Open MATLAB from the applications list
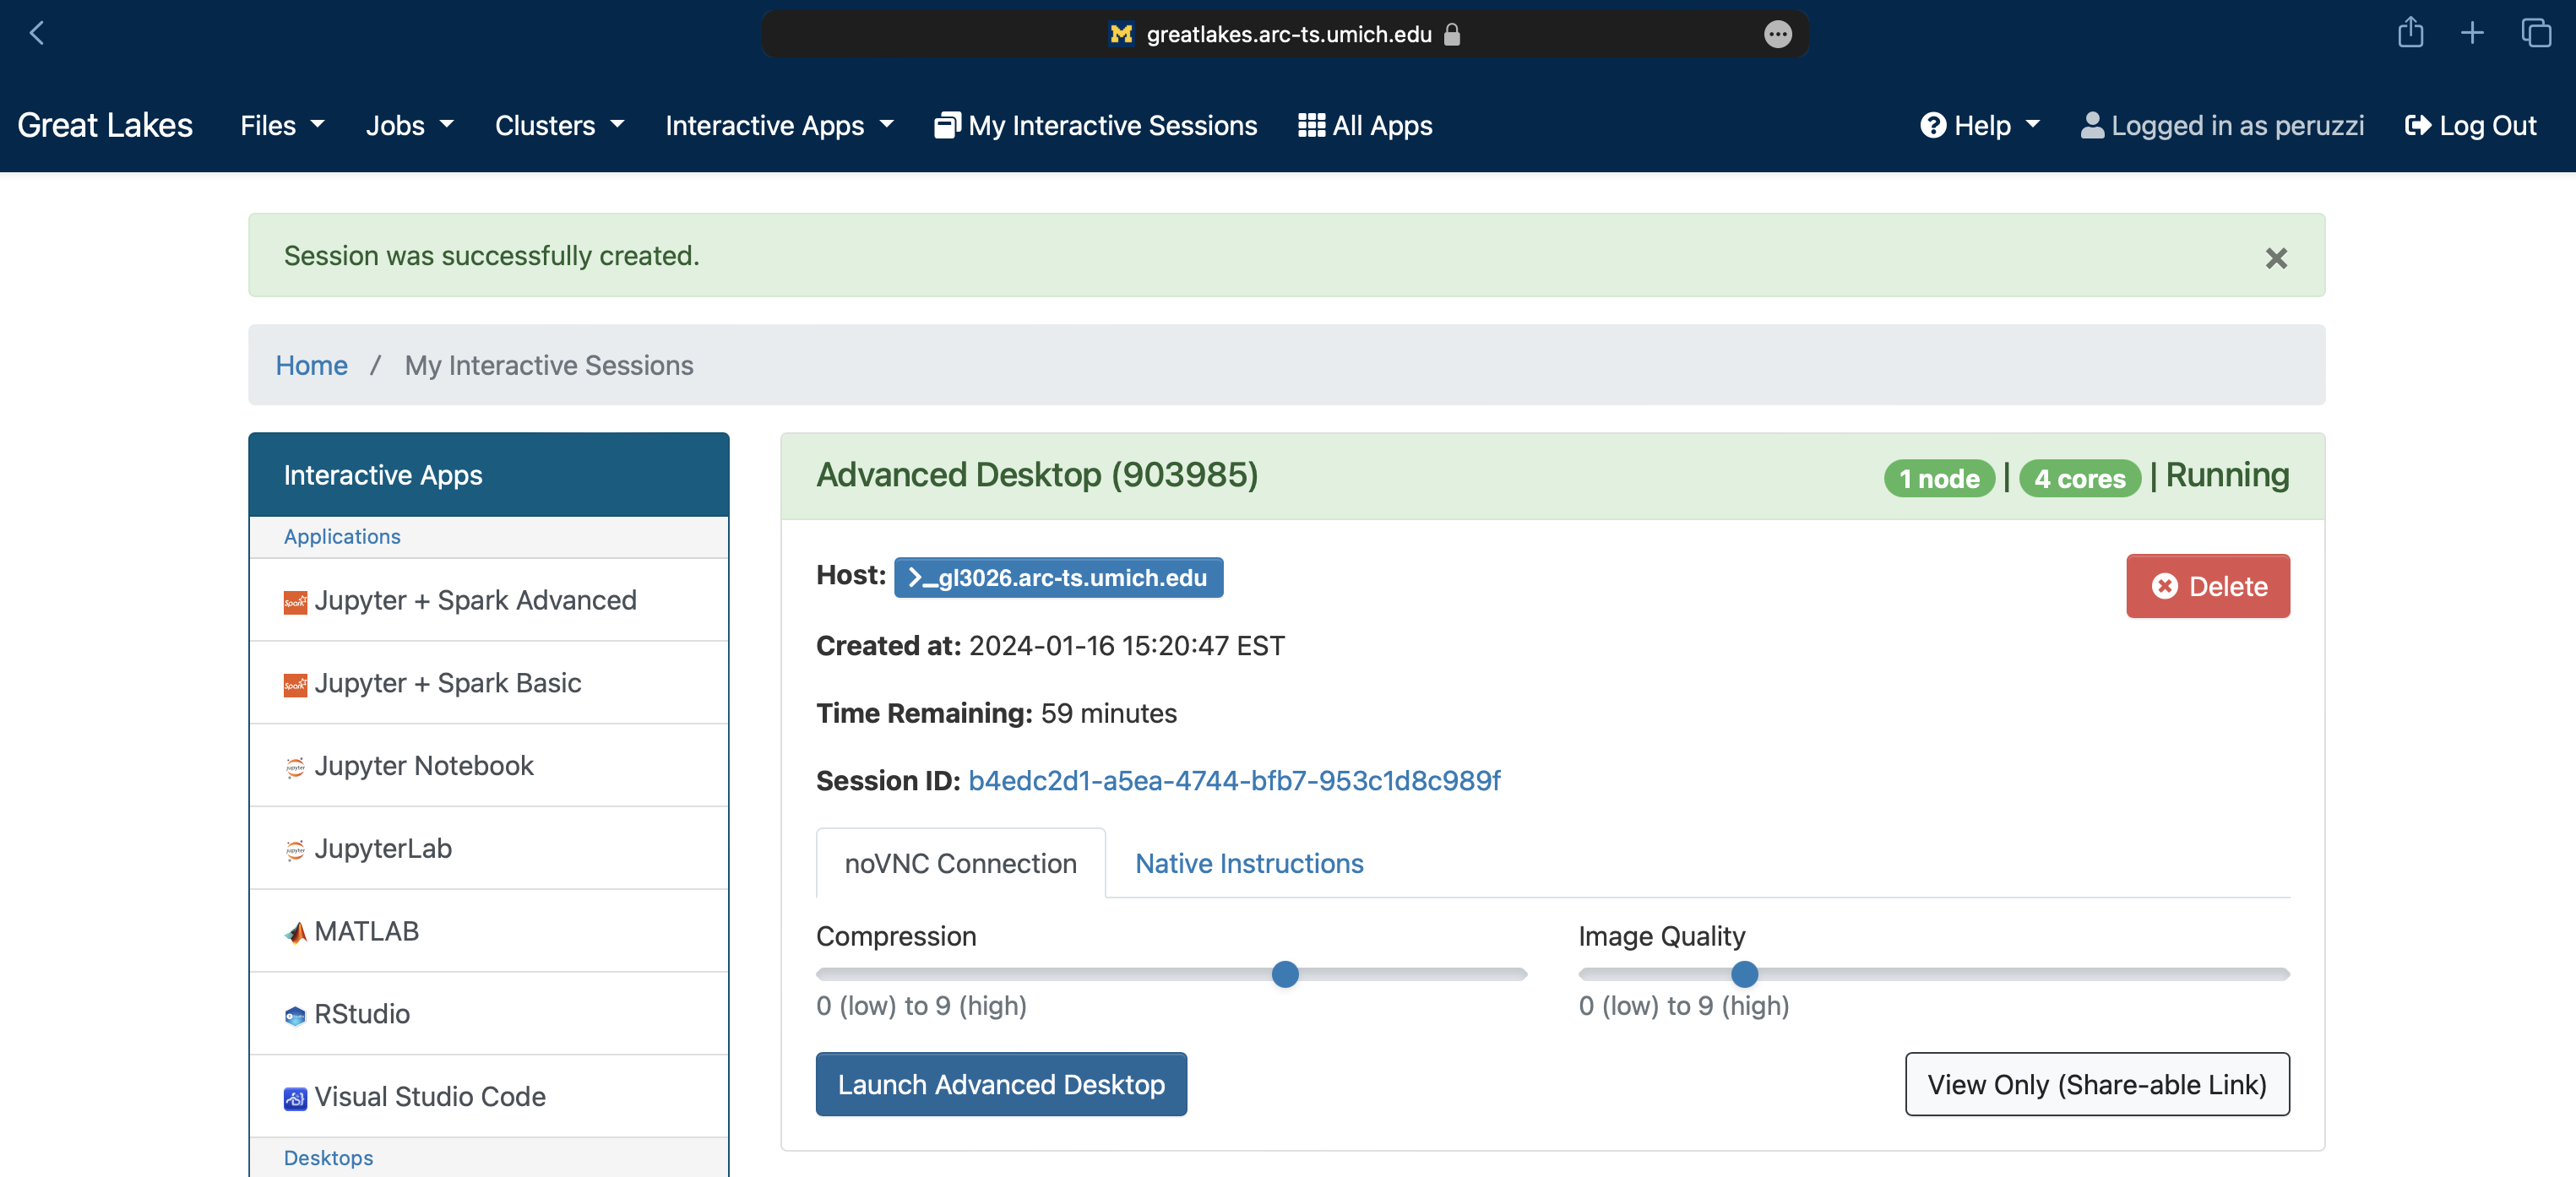Image resolution: width=2576 pixels, height=1177 pixels. point(366,930)
